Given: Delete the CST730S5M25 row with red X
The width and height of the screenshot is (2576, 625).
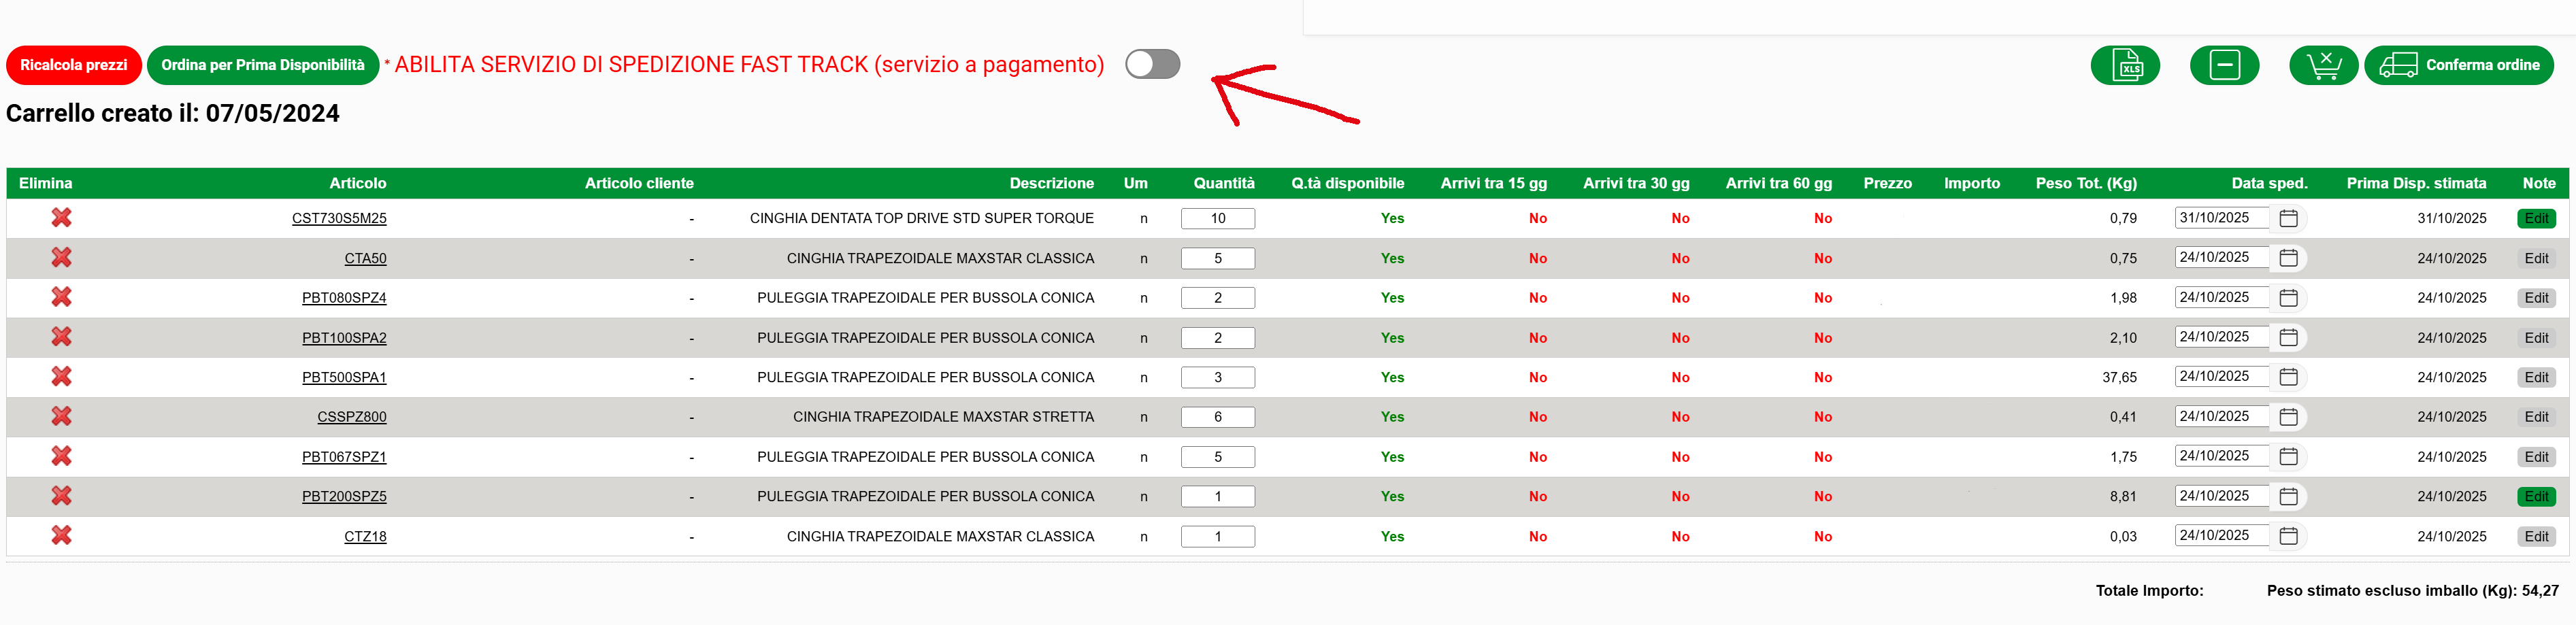Looking at the screenshot, I should (x=61, y=218).
